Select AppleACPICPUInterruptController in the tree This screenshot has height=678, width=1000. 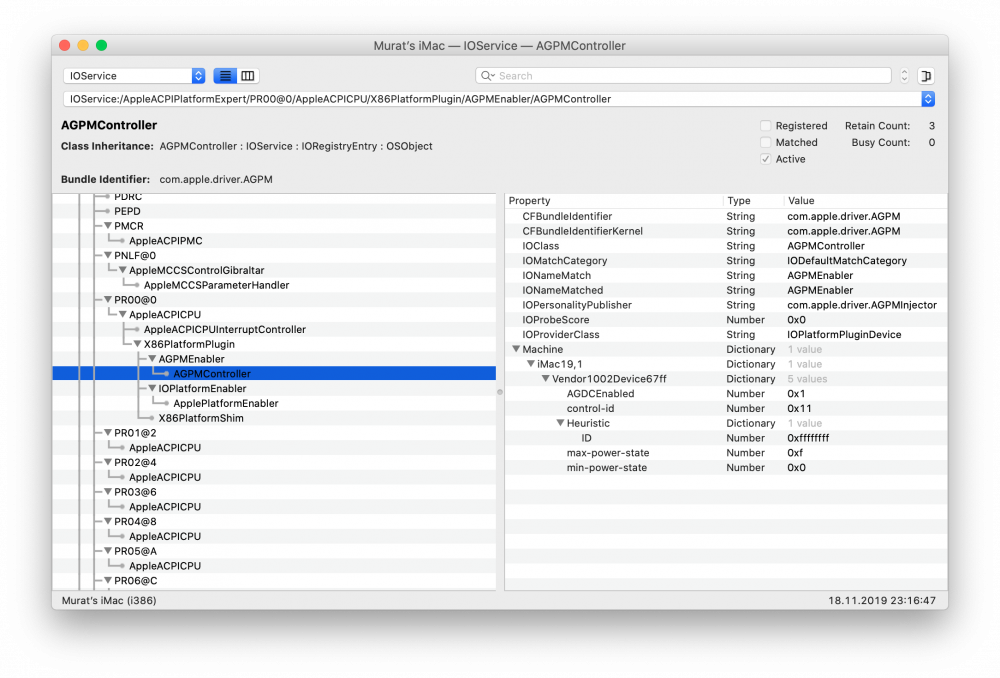(224, 330)
